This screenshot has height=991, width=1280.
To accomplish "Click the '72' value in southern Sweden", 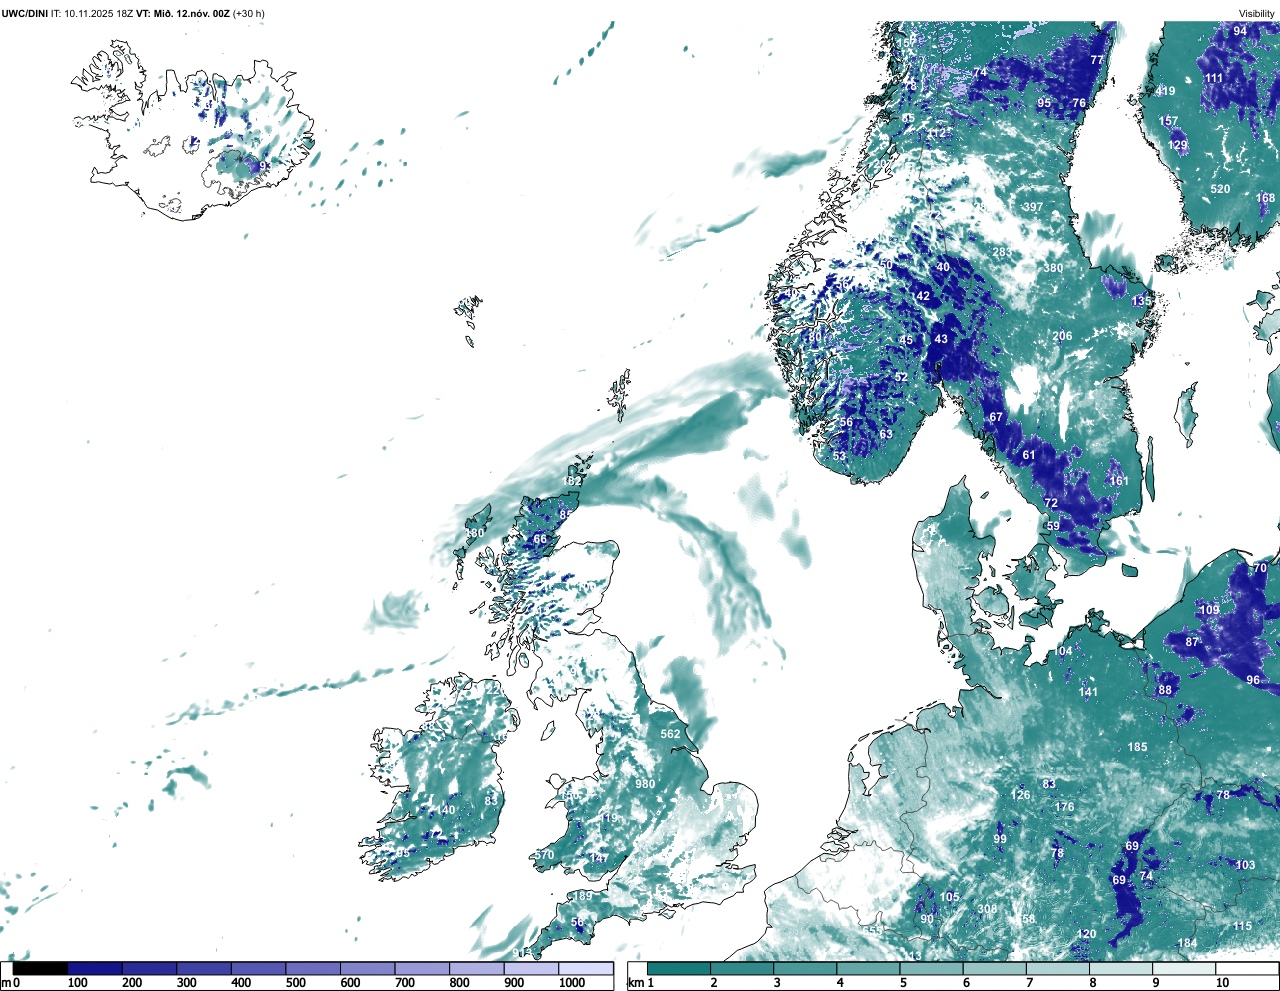I will (x=1051, y=503).
